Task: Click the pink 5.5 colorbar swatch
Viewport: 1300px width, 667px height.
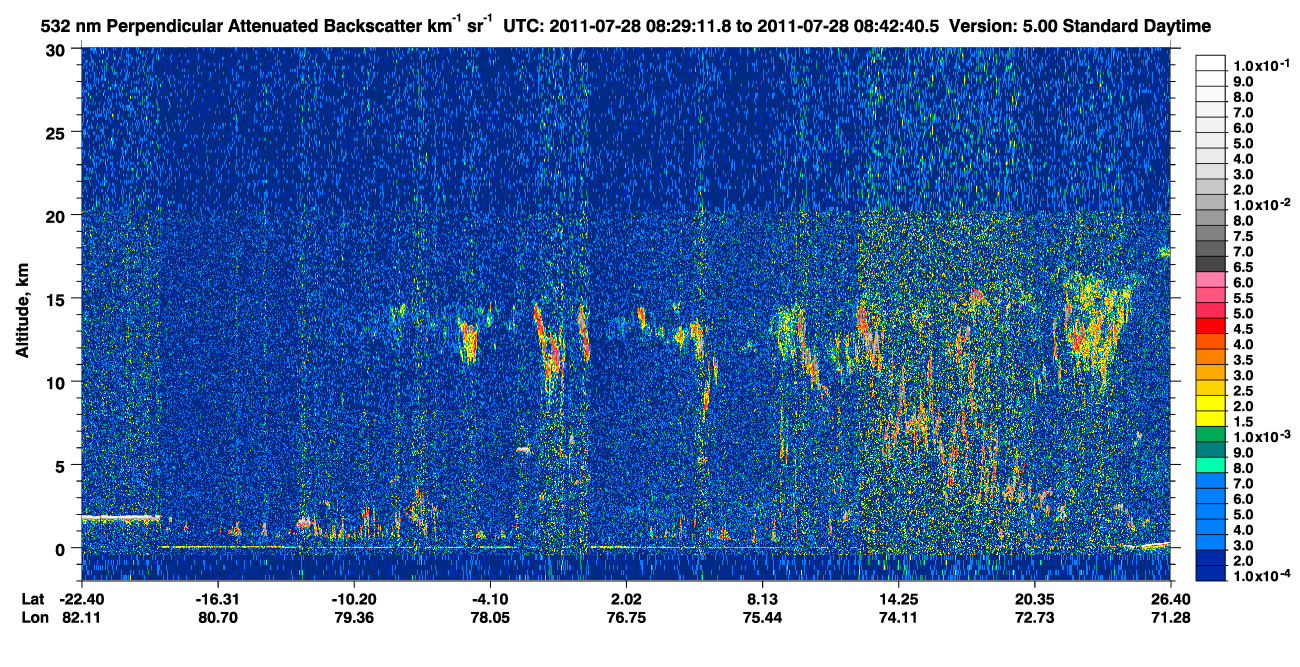Action: point(1210,297)
